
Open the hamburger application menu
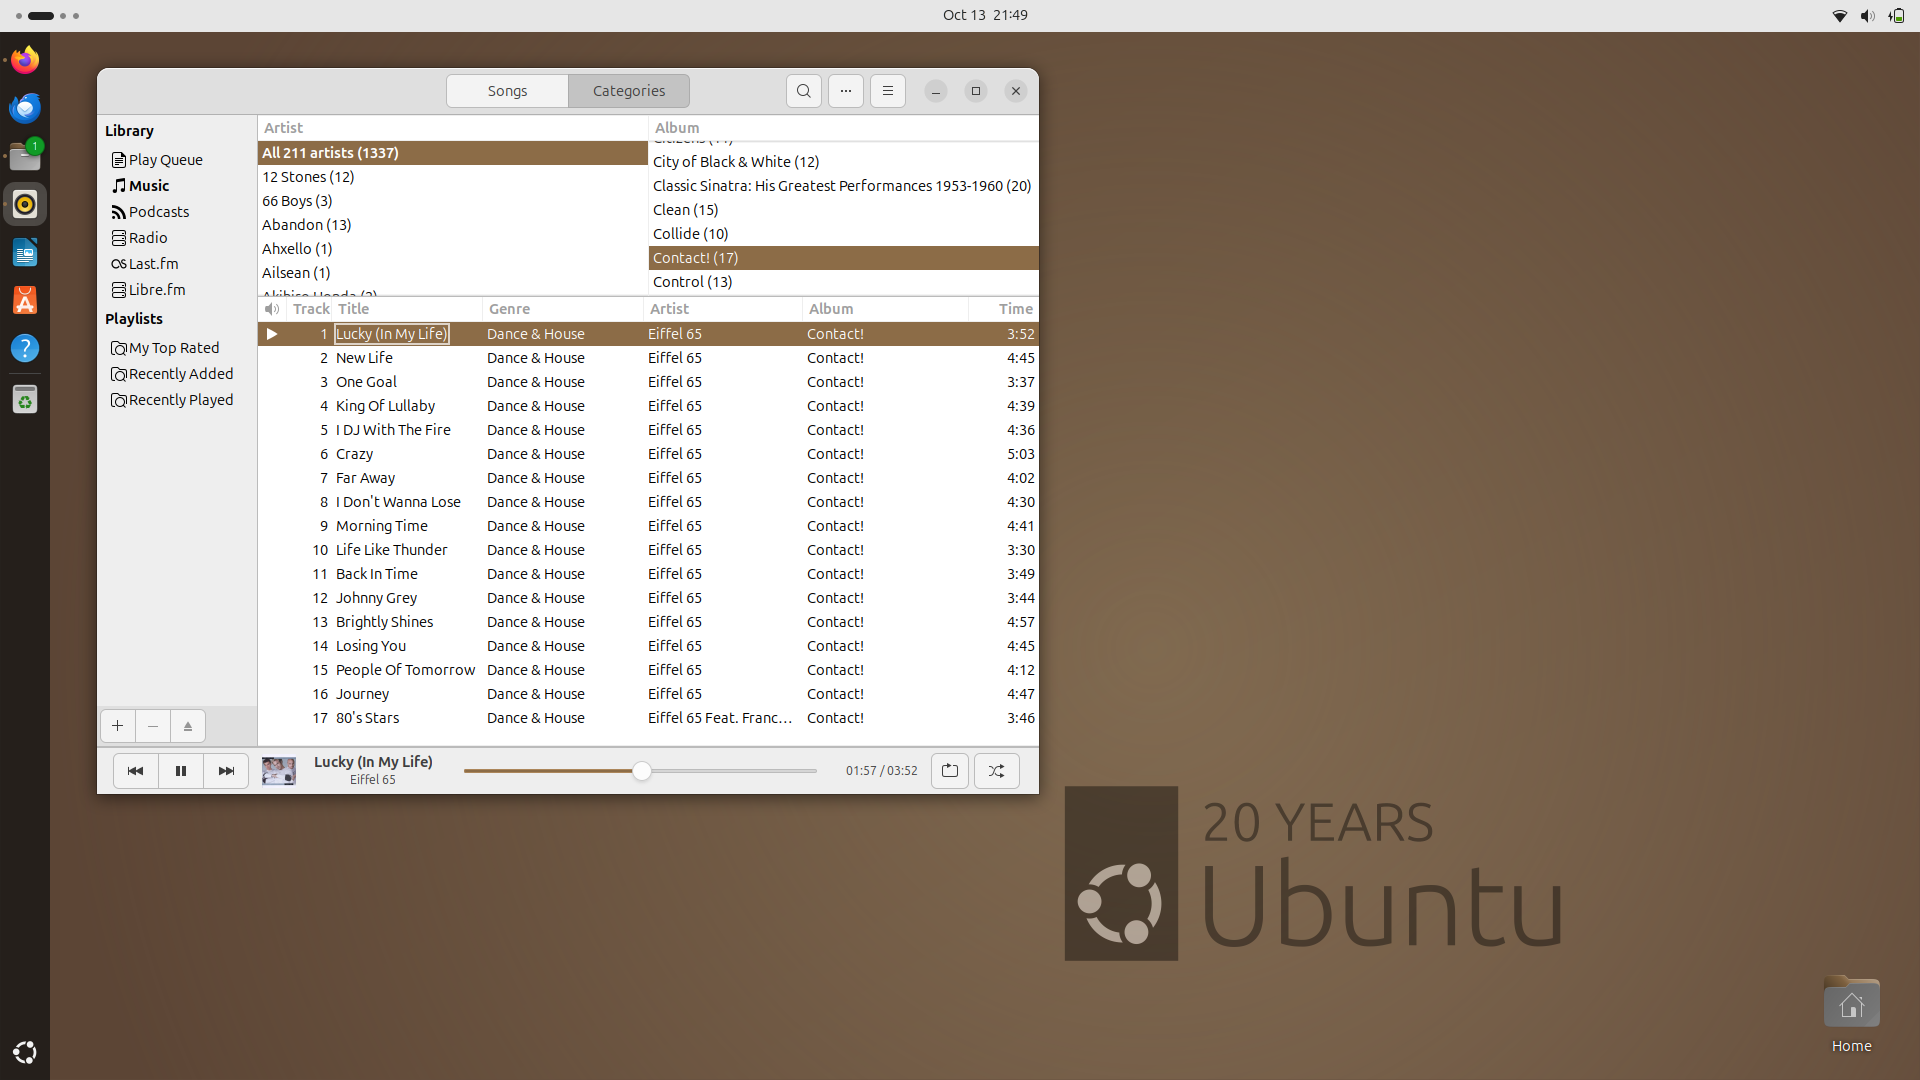coord(888,91)
